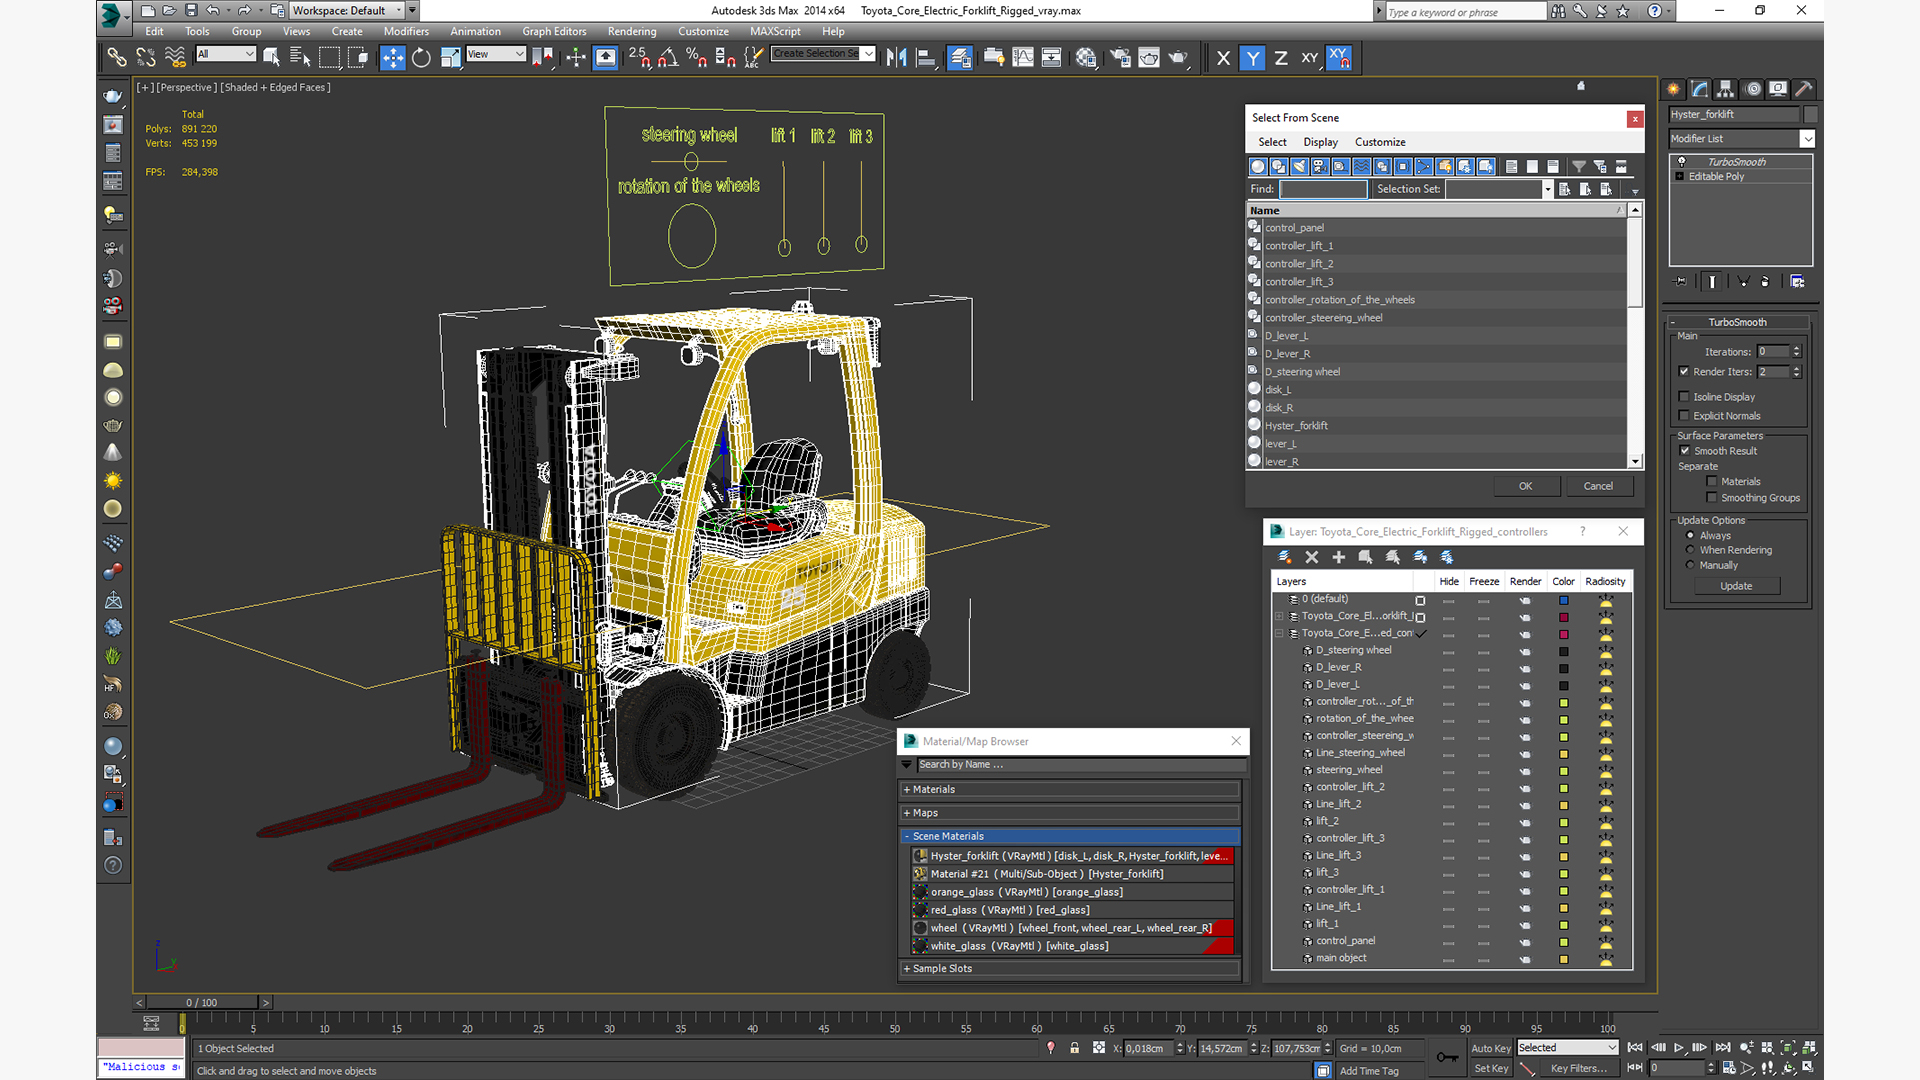This screenshot has width=1920, height=1080.
Task: Open the MAXScript menu
Action: click(x=775, y=32)
